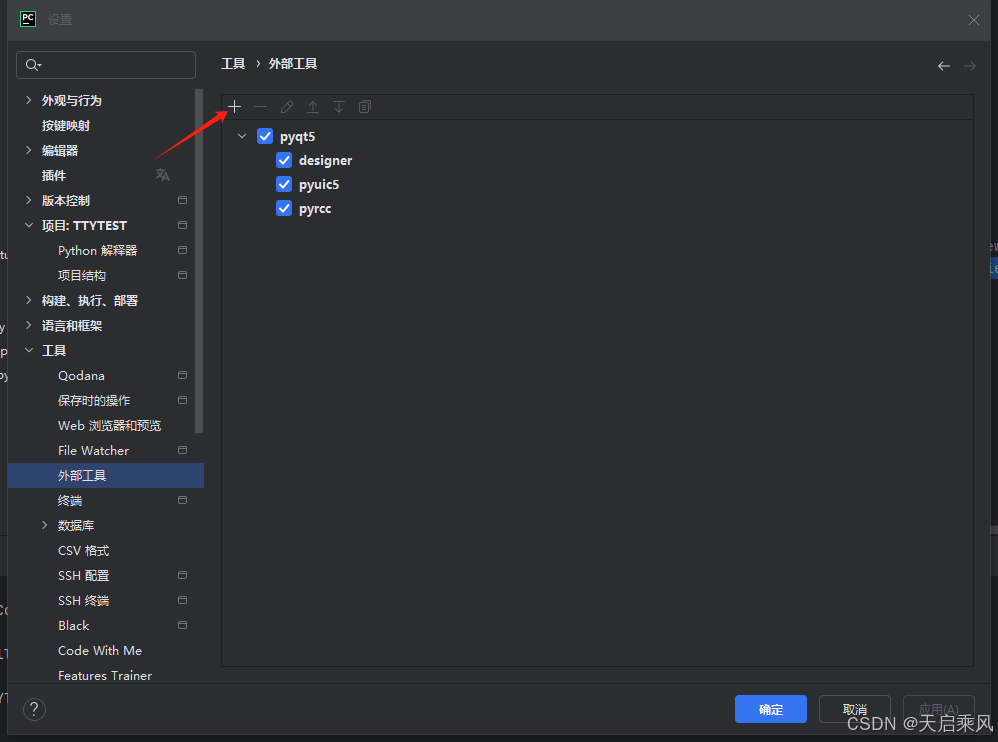The width and height of the screenshot is (998, 742).
Task: Click the 确定 button
Action: pyautogui.click(x=771, y=709)
